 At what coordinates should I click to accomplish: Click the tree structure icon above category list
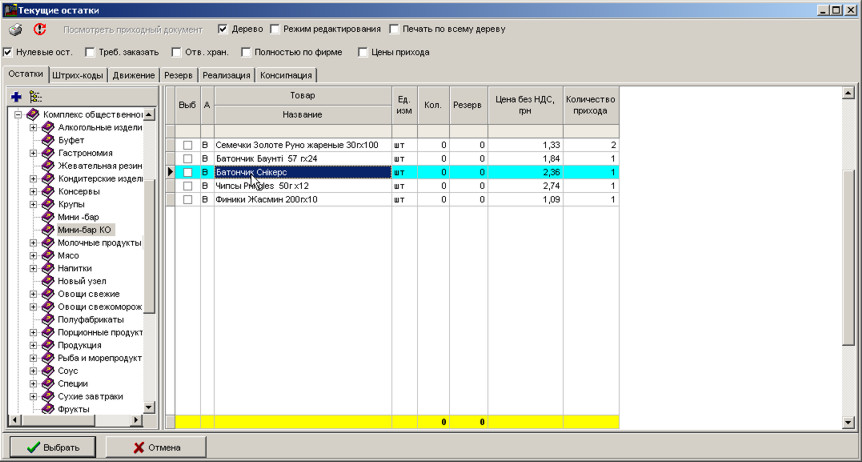click(36, 97)
